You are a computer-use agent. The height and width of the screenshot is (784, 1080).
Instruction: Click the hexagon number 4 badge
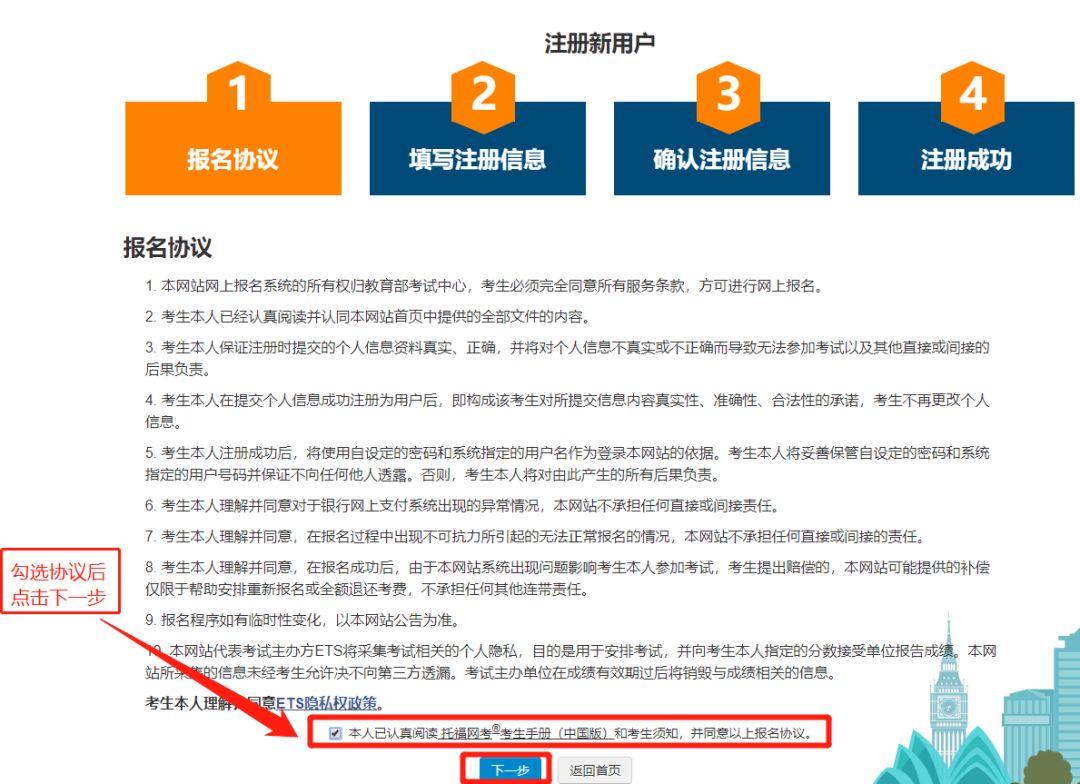coord(972,94)
